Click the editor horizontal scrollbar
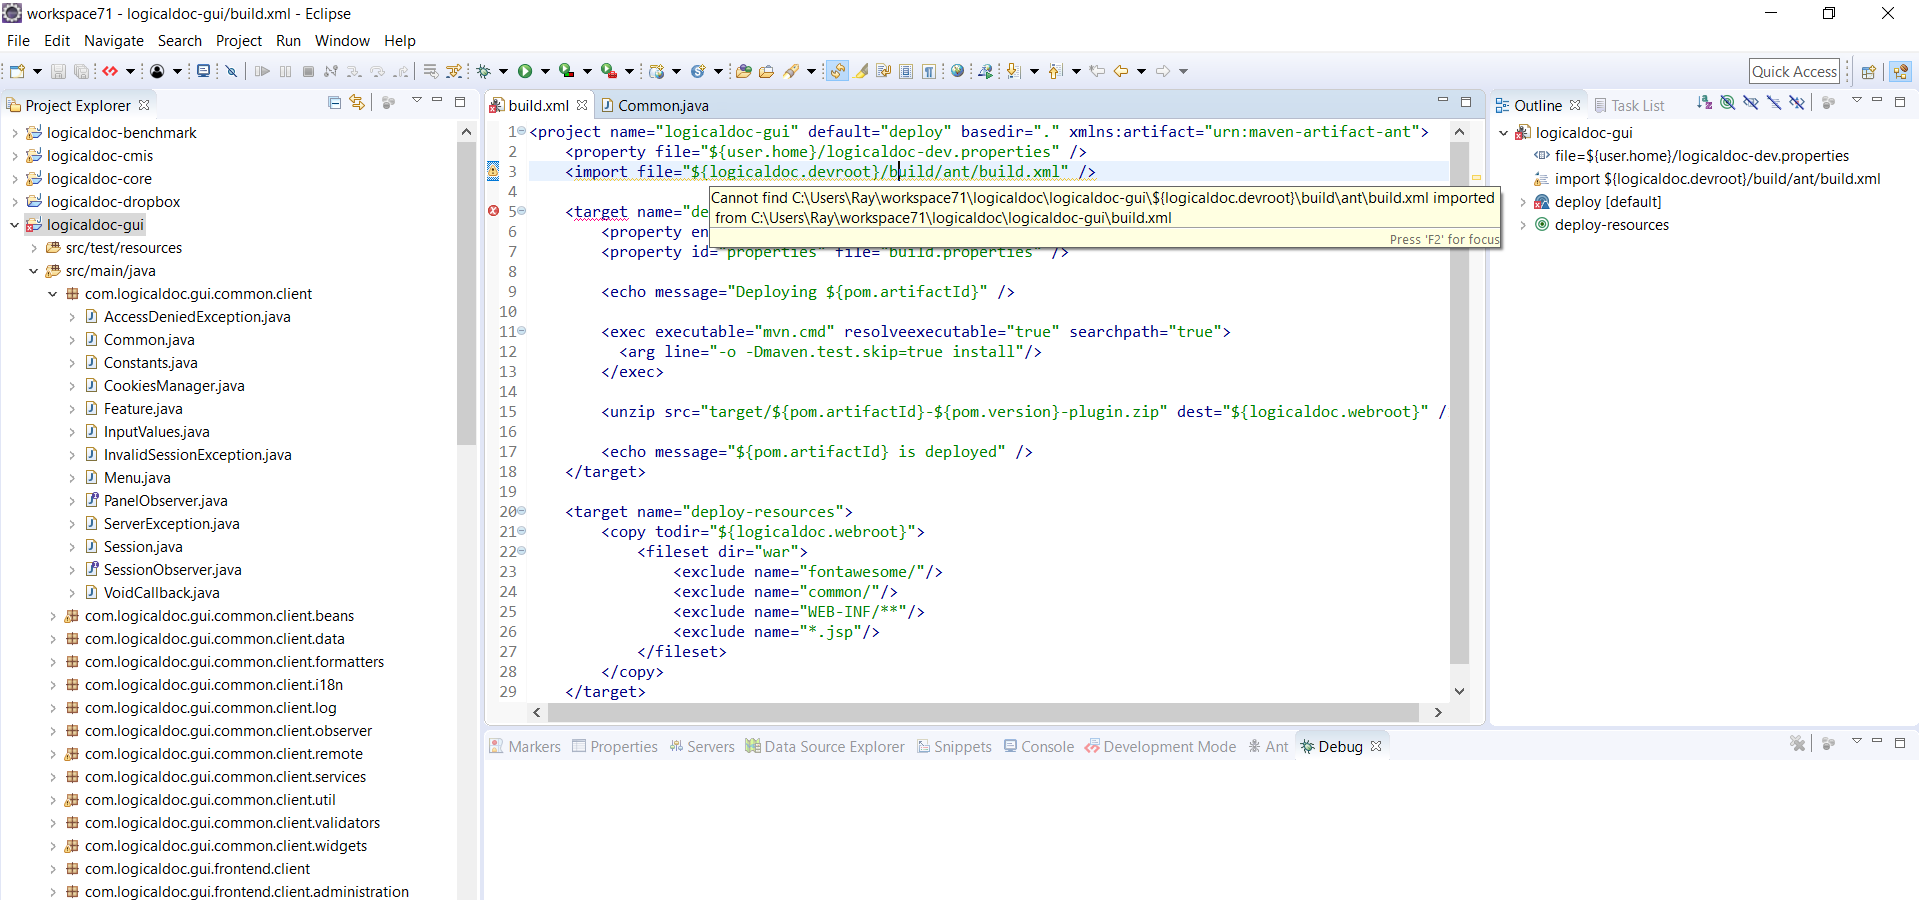 tap(983, 712)
